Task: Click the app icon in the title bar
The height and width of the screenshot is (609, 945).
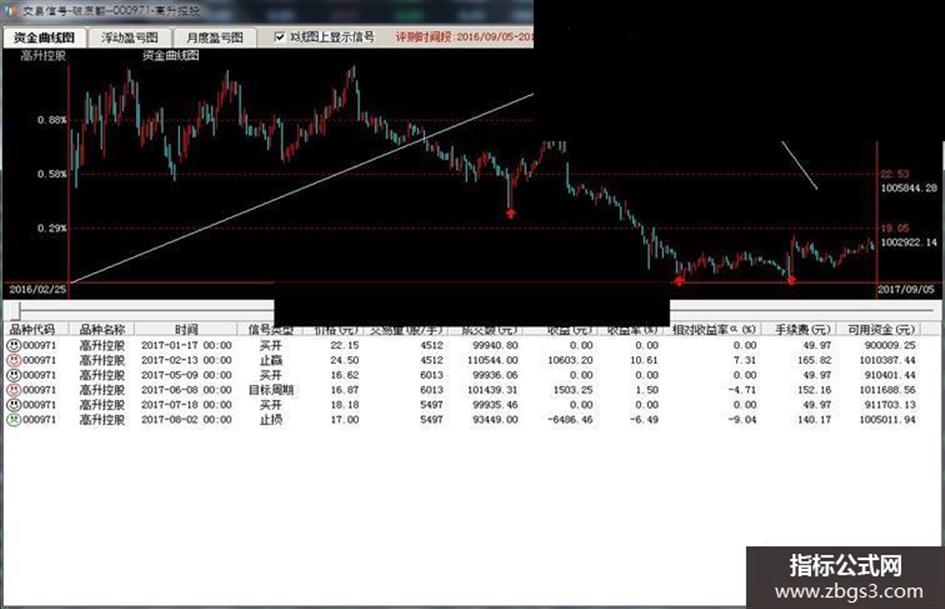Action: (x=10, y=10)
